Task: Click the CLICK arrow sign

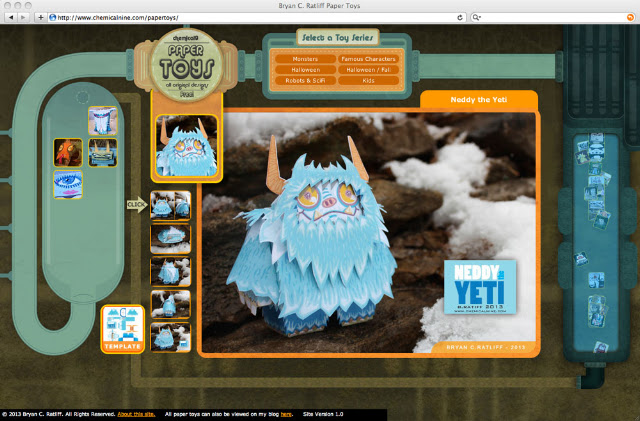Action: point(137,204)
